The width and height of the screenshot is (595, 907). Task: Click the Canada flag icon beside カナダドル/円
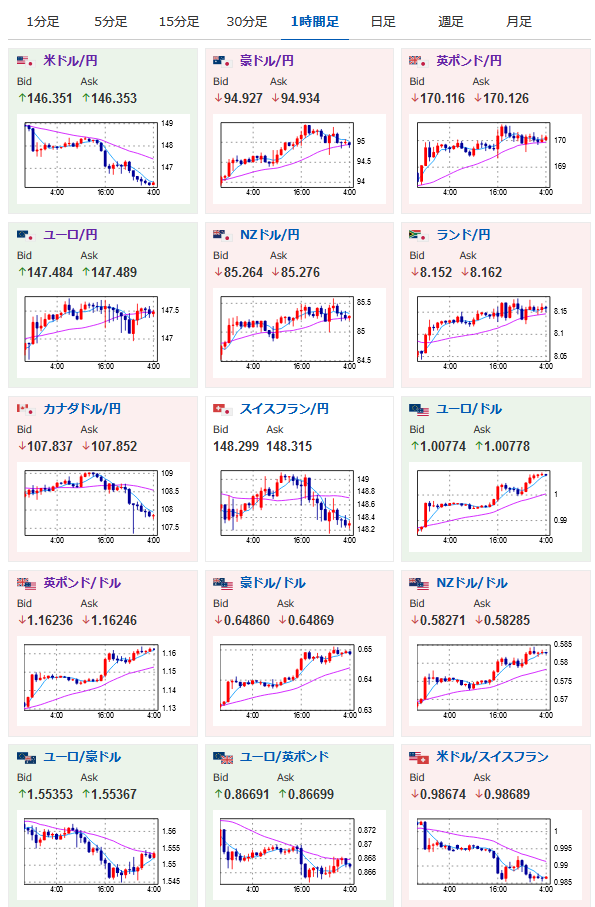click(26, 409)
